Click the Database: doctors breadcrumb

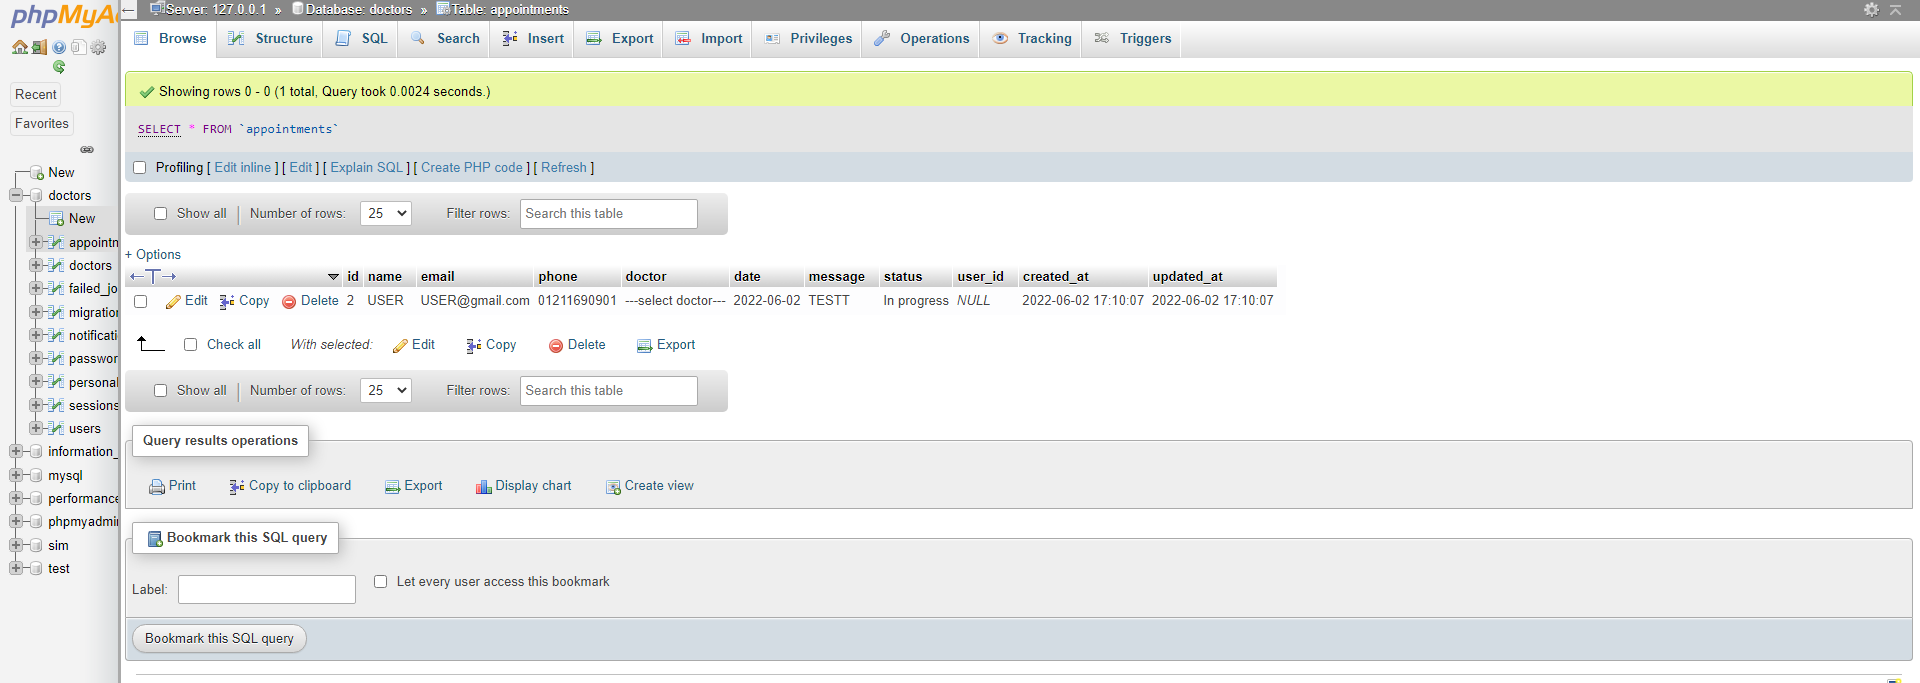pos(359,9)
